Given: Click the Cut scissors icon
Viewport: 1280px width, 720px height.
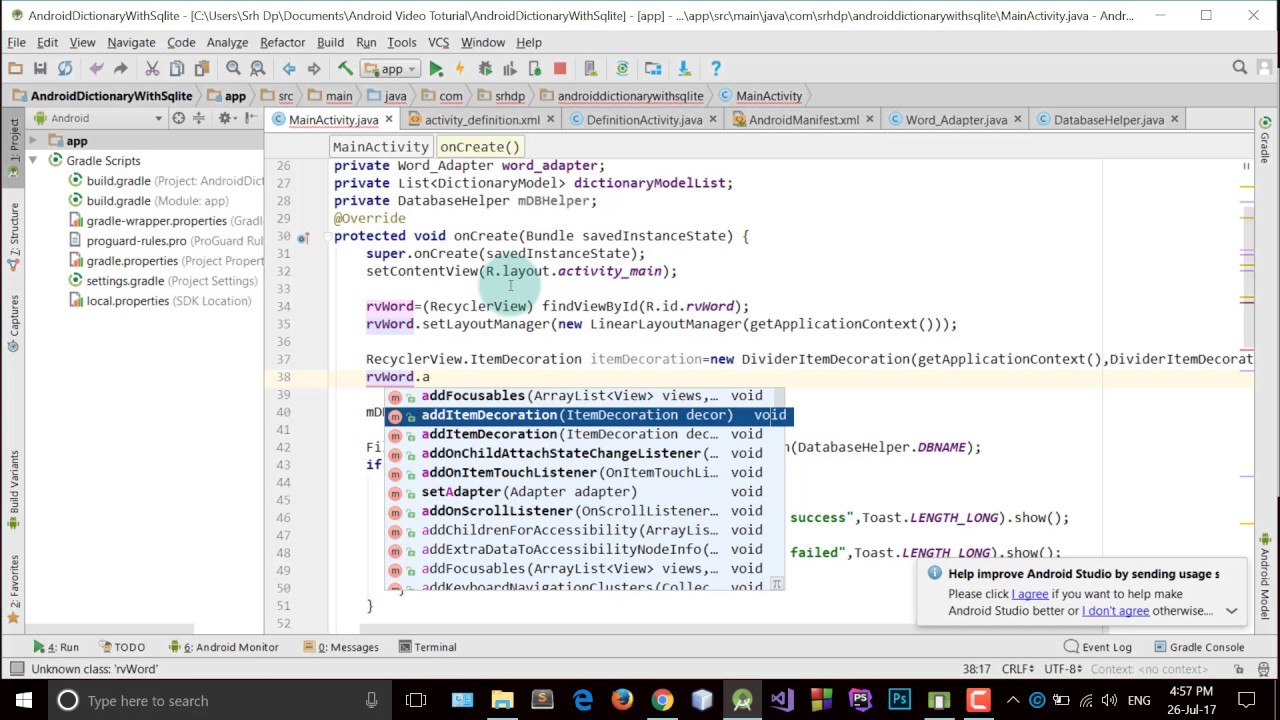Looking at the screenshot, I should pos(152,68).
